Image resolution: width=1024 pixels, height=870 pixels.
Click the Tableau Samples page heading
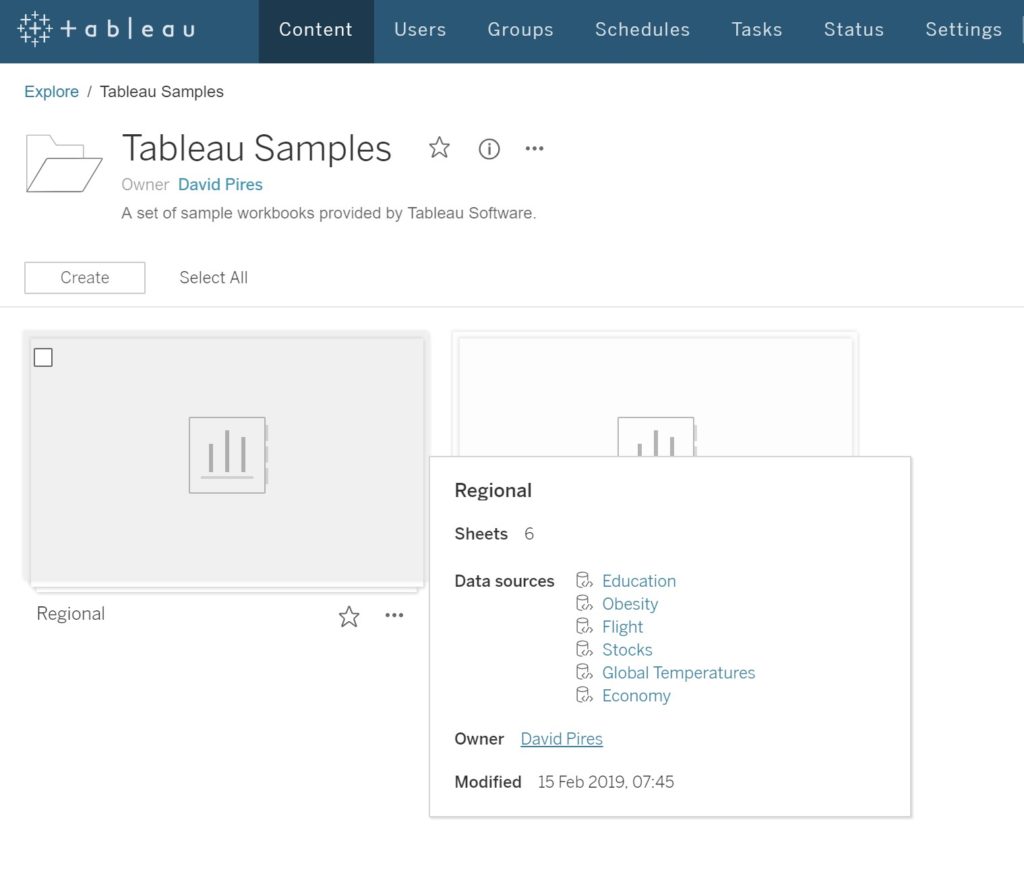[257, 148]
